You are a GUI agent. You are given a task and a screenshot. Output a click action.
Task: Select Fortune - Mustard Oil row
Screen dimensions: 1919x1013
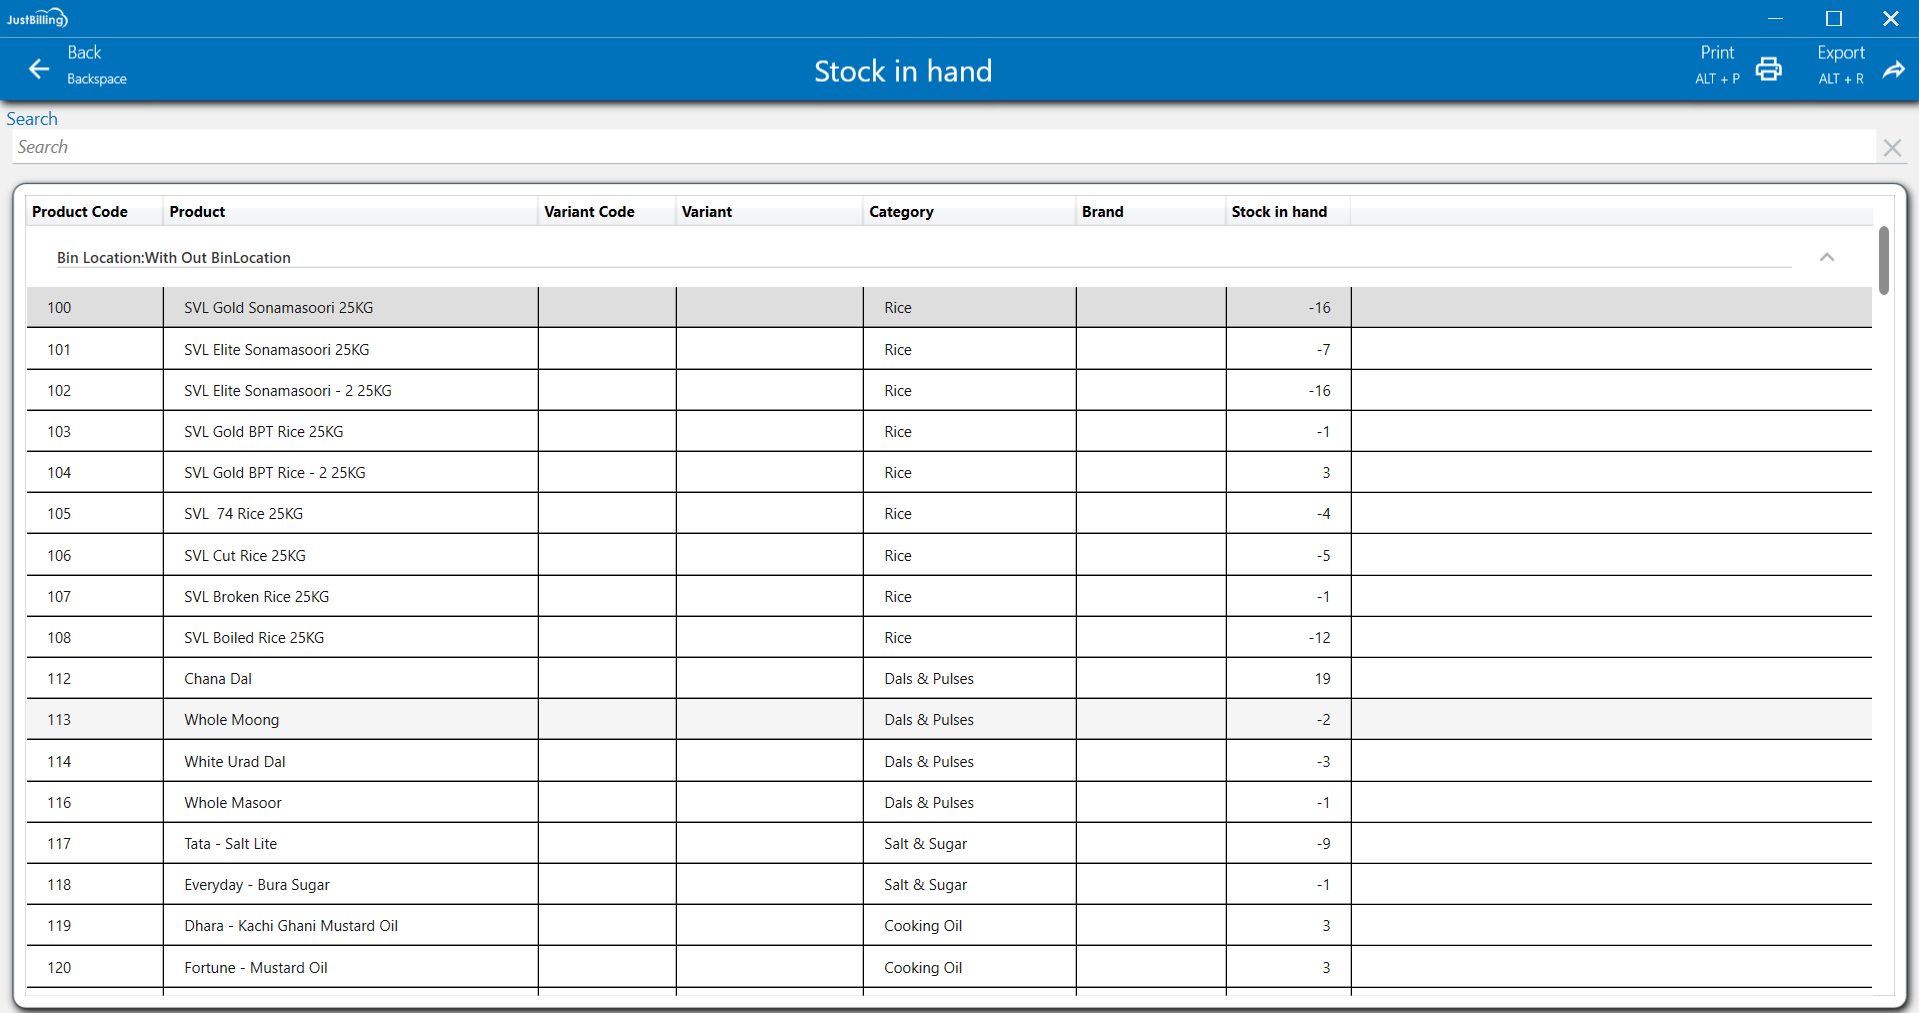click(255, 968)
